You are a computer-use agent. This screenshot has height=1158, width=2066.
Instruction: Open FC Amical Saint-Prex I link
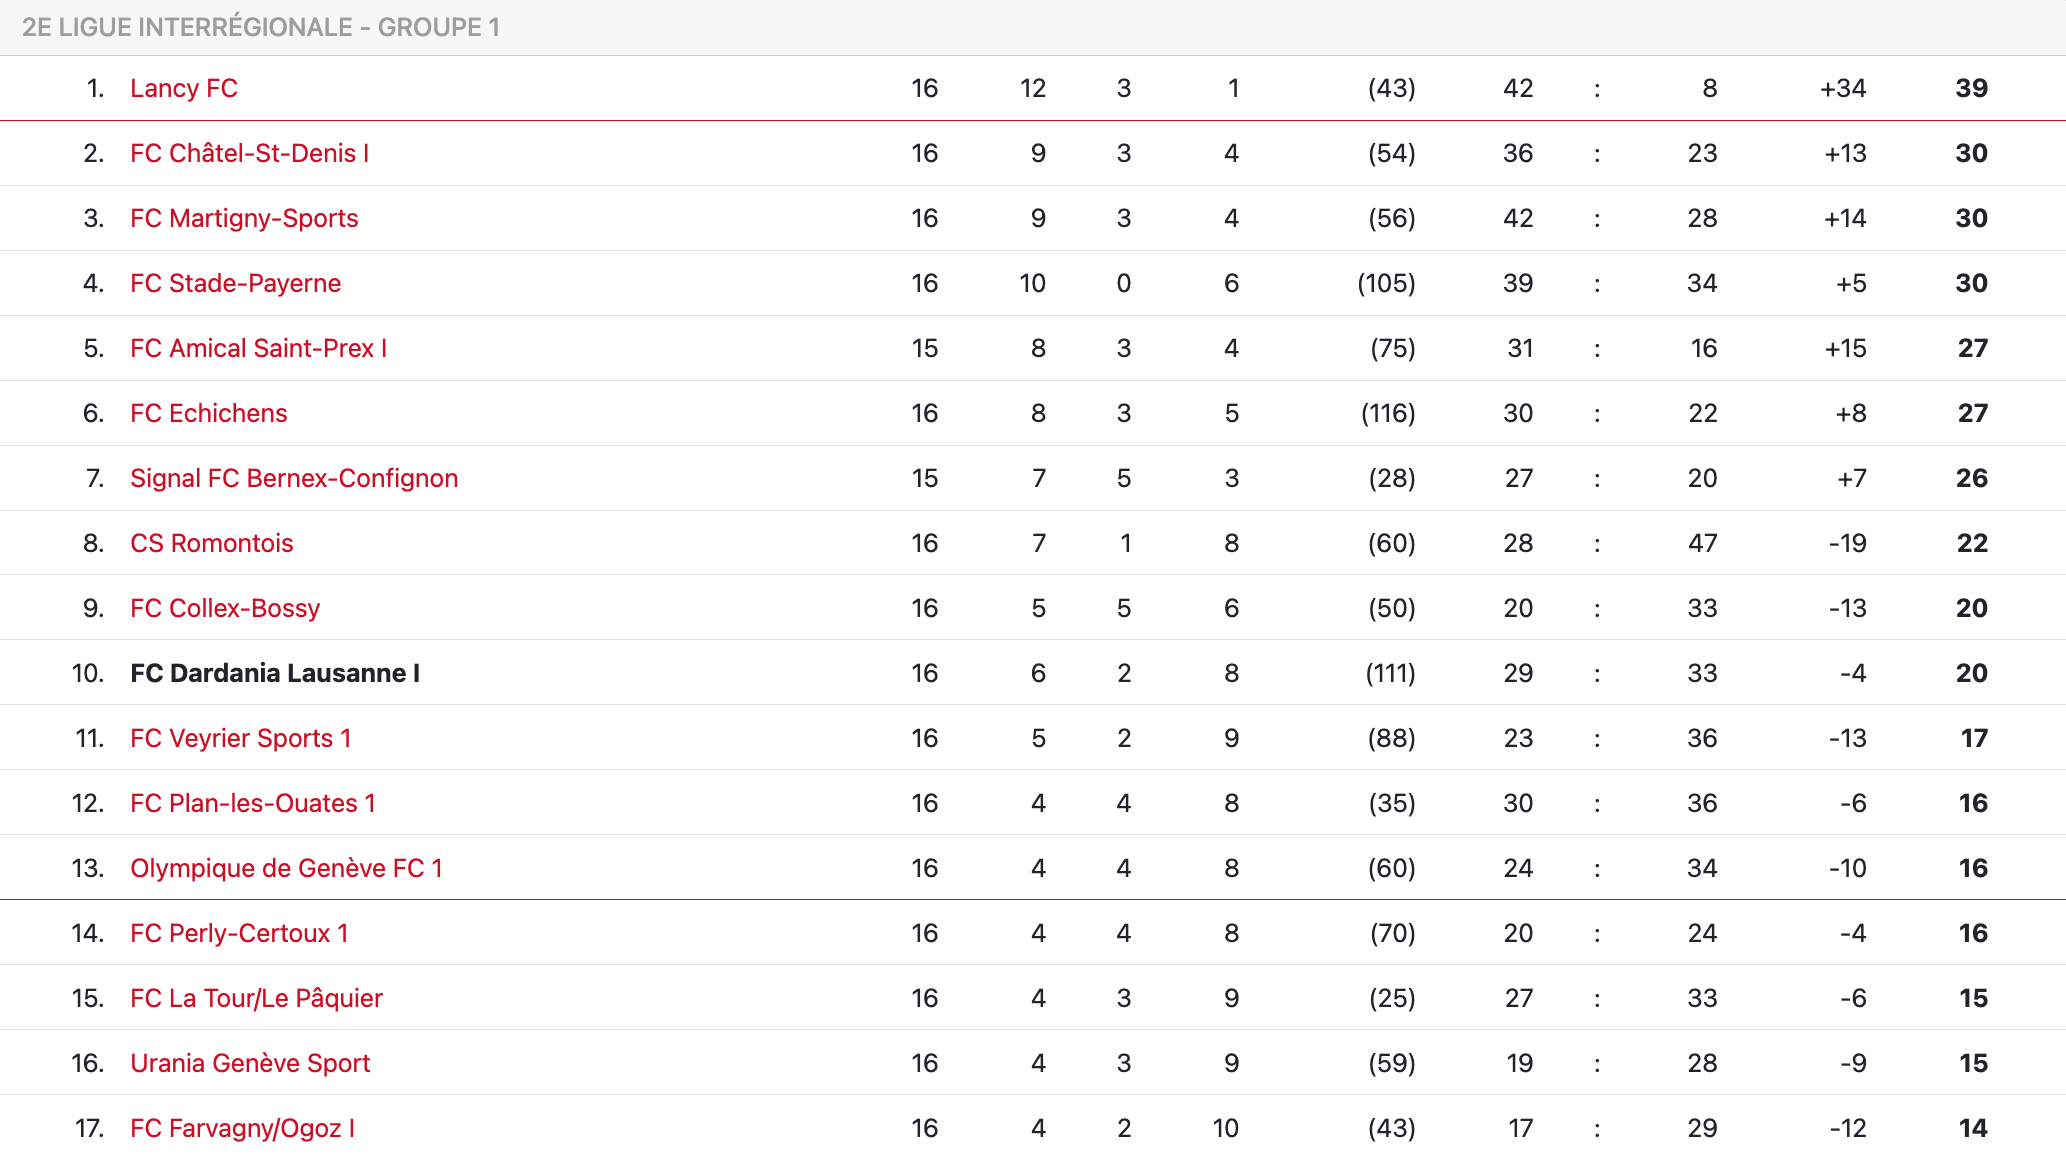click(258, 348)
